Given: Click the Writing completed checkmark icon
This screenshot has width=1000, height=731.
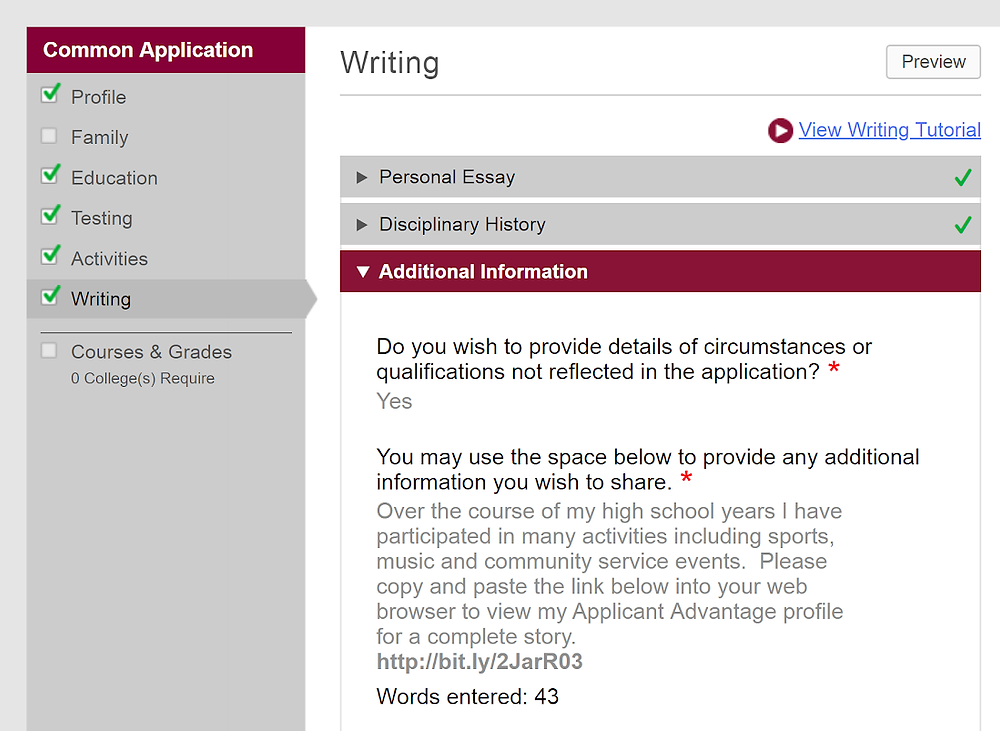Looking at the screenshot, I should (x=50, y=296).
